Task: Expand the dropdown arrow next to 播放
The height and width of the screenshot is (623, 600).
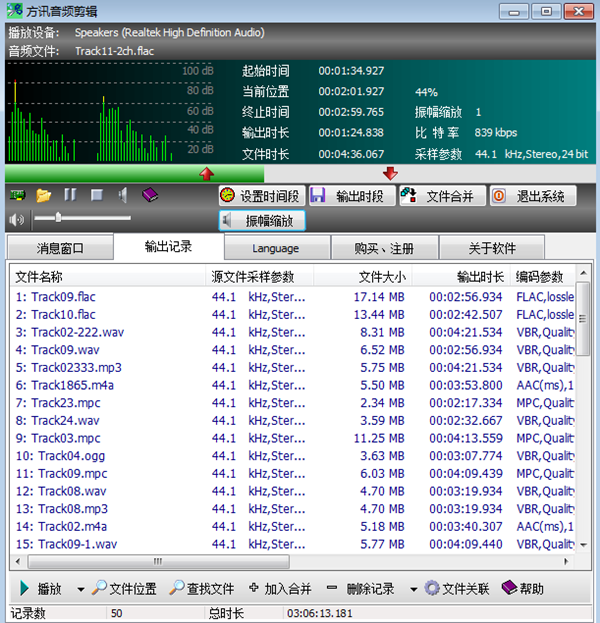Action: pyautogui.click(x=81, y=589)
